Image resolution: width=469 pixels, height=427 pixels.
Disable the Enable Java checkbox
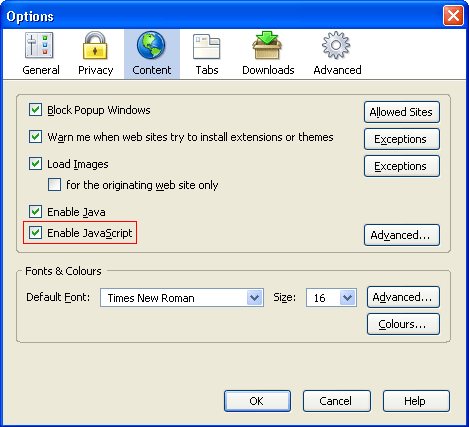[35, 211]
